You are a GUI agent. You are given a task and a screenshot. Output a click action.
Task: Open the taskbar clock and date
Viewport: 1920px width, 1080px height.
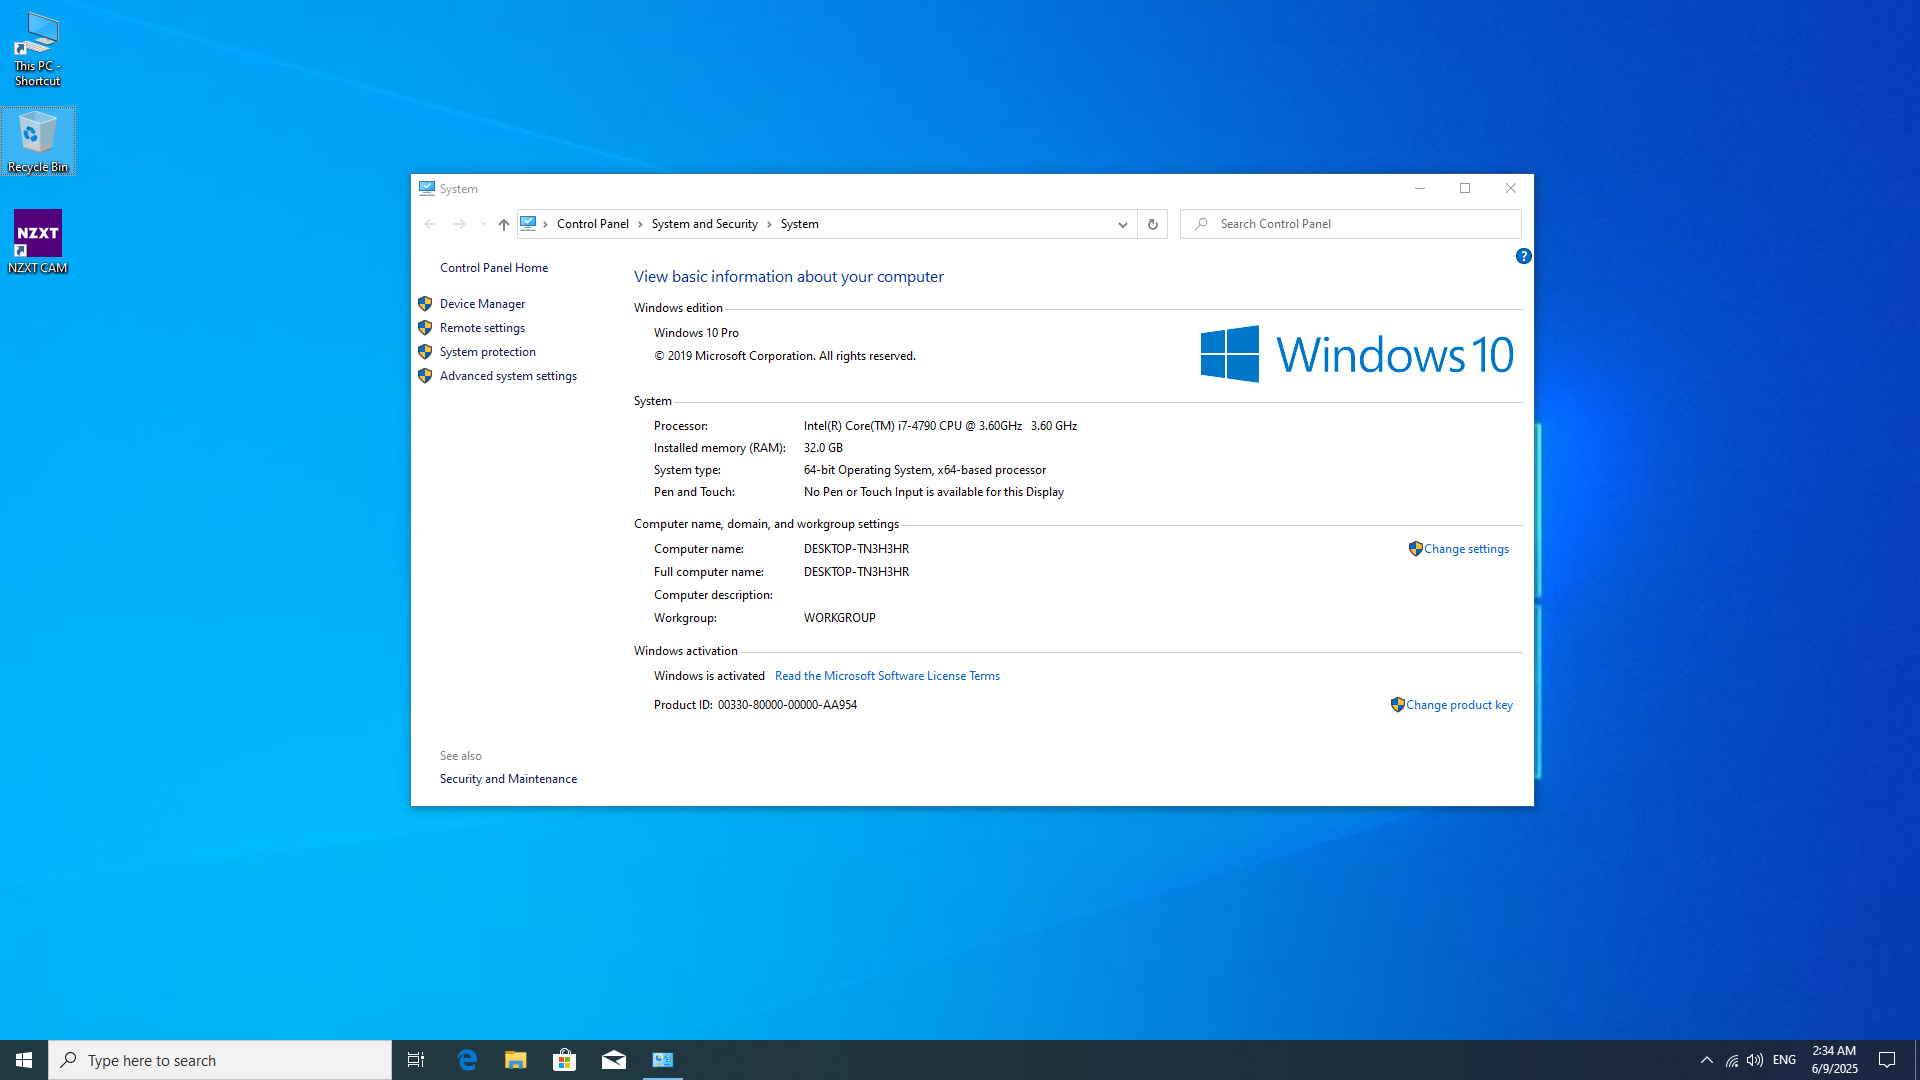coord(1835,1060)
